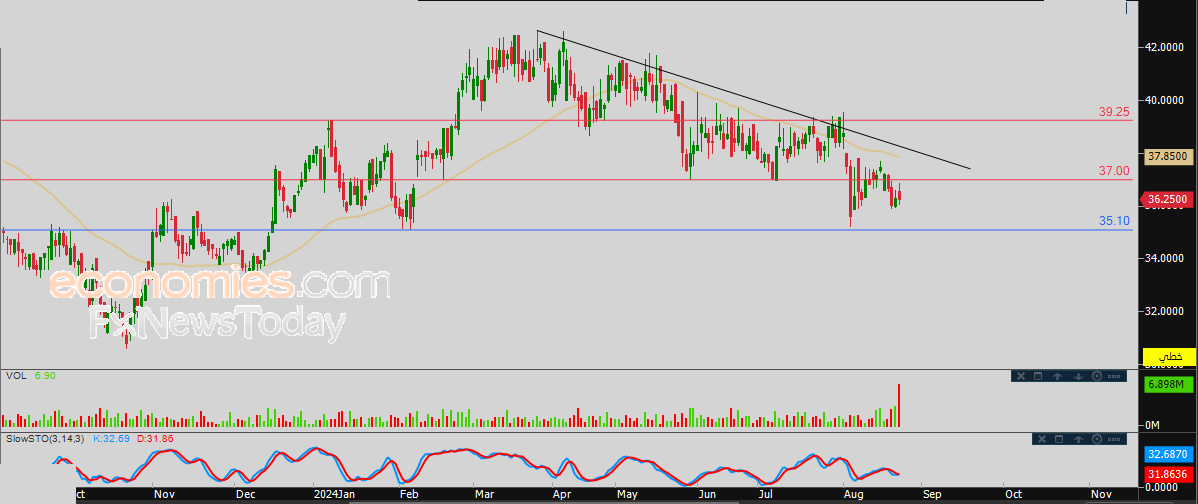Click the 2024Jan date axis label
This screenshot has height=504, width=1198.
(335, 494)
